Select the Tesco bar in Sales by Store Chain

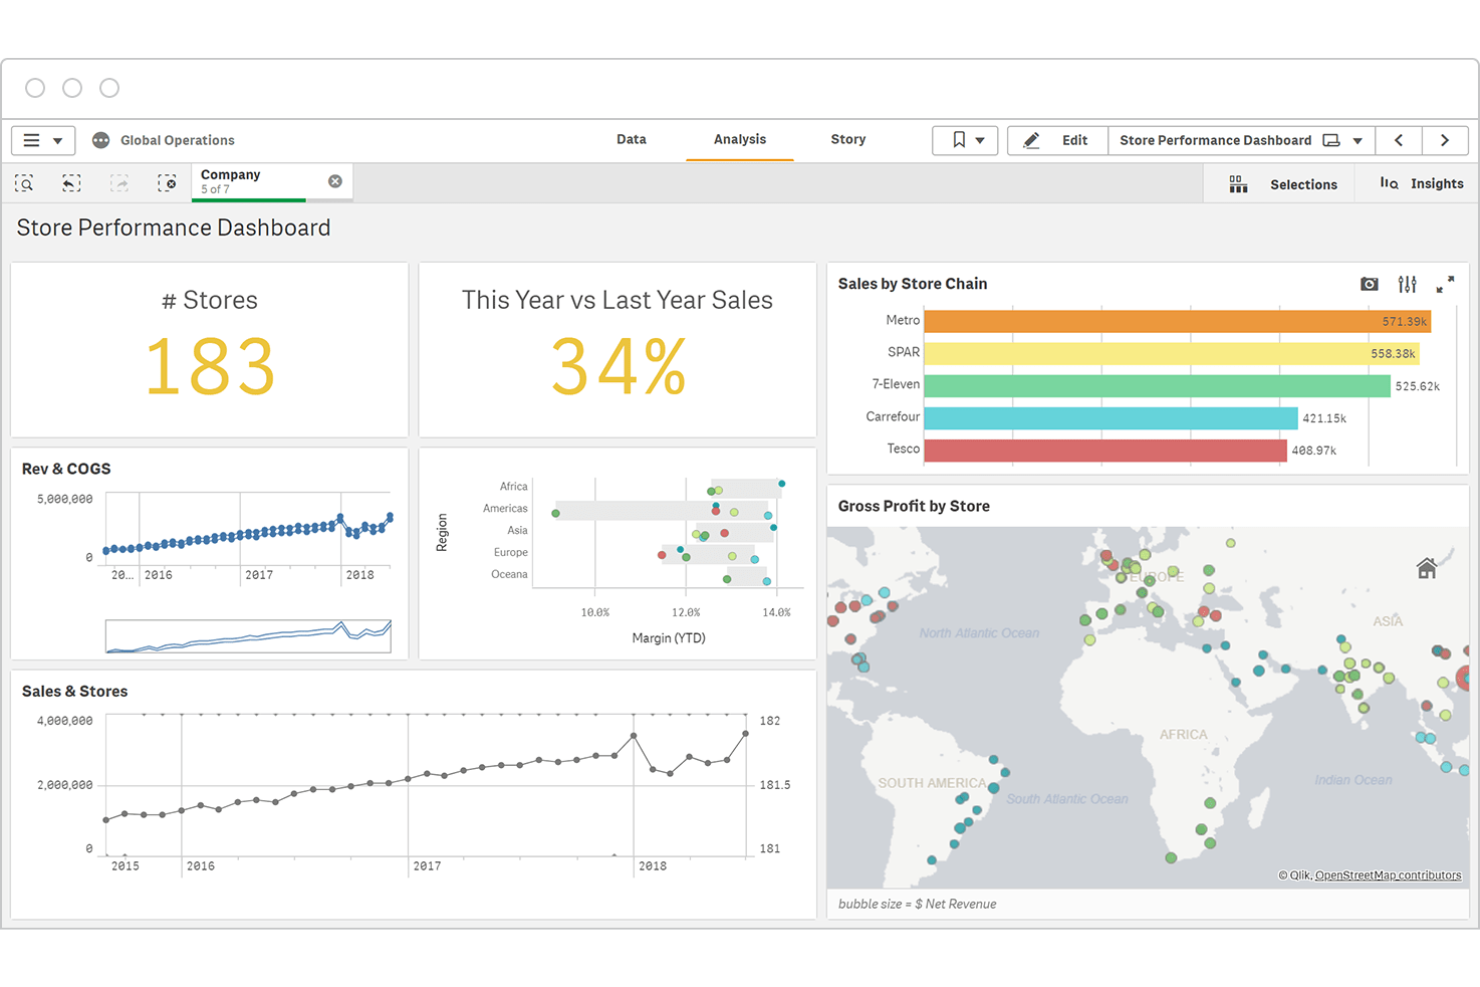1100,450
